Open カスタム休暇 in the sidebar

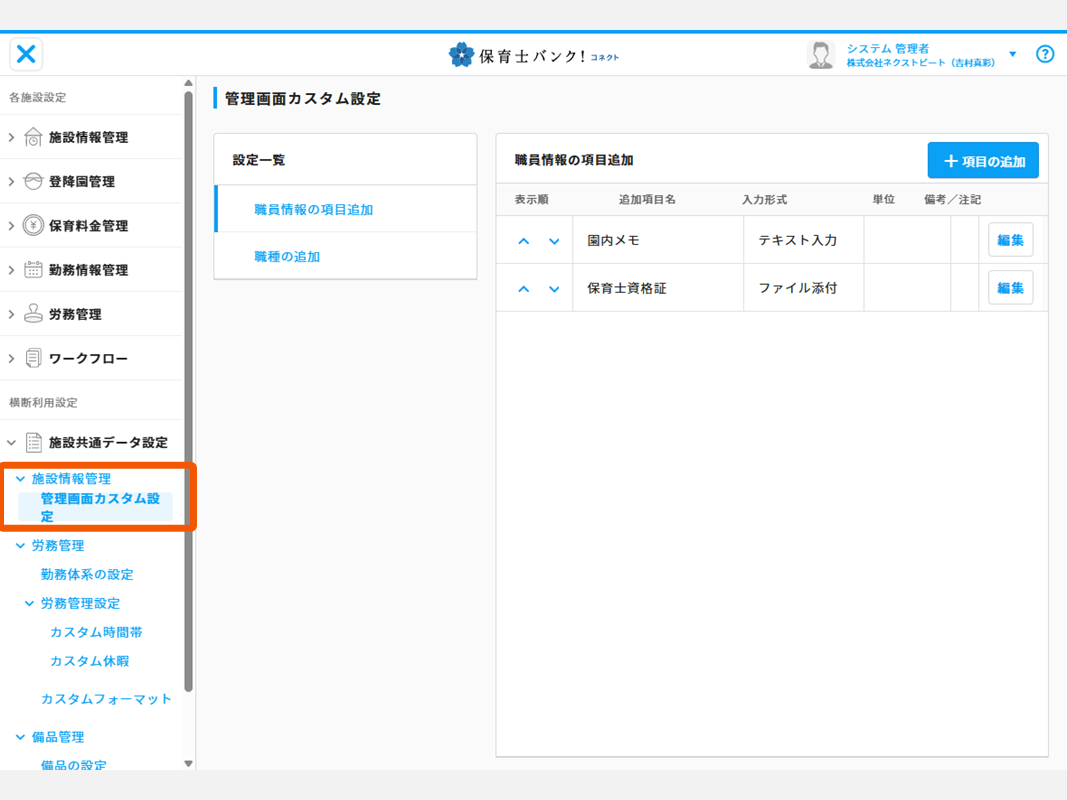(89, 661)
